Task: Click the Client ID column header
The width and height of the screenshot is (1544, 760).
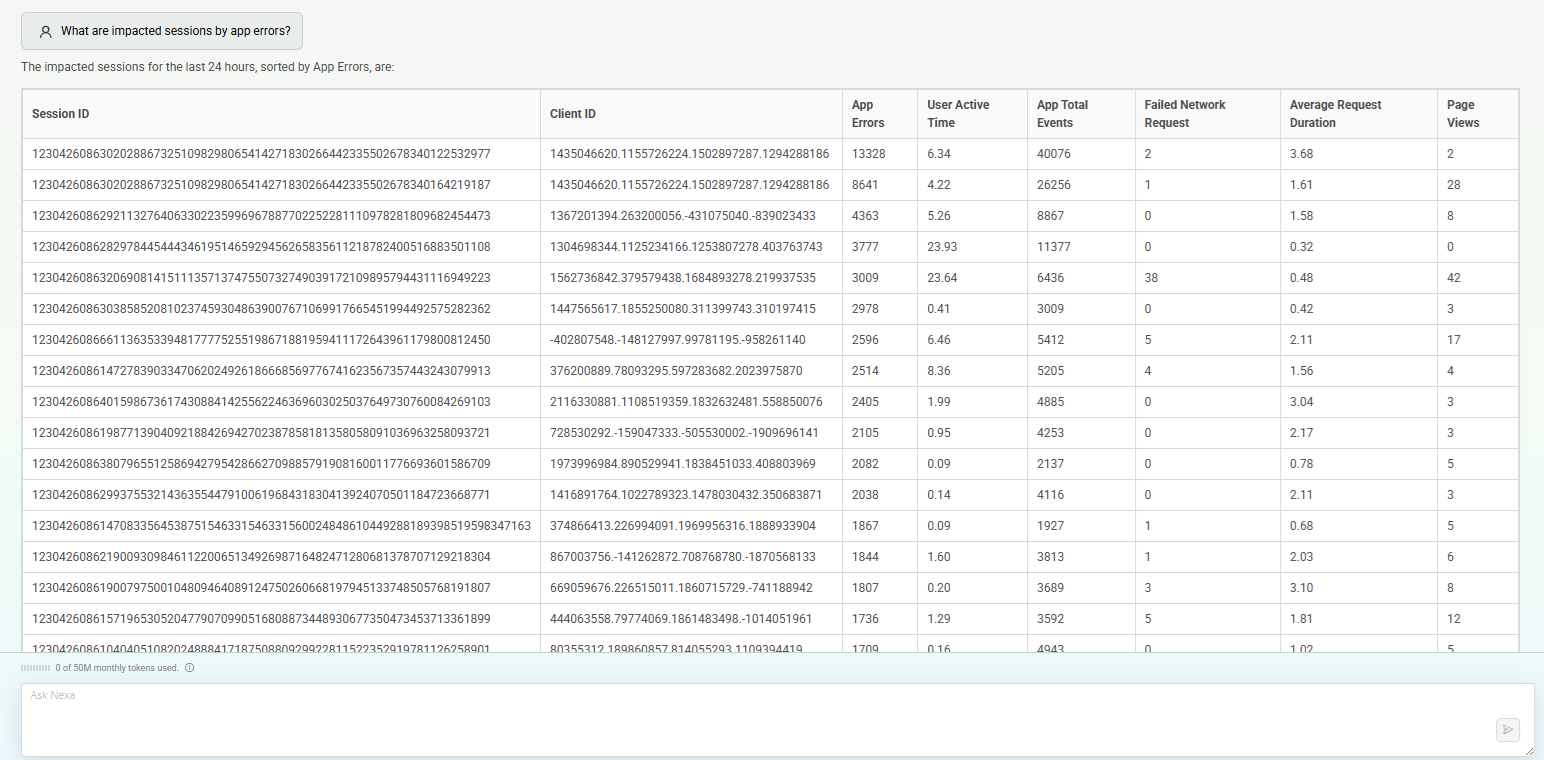Action: (691, 114)
